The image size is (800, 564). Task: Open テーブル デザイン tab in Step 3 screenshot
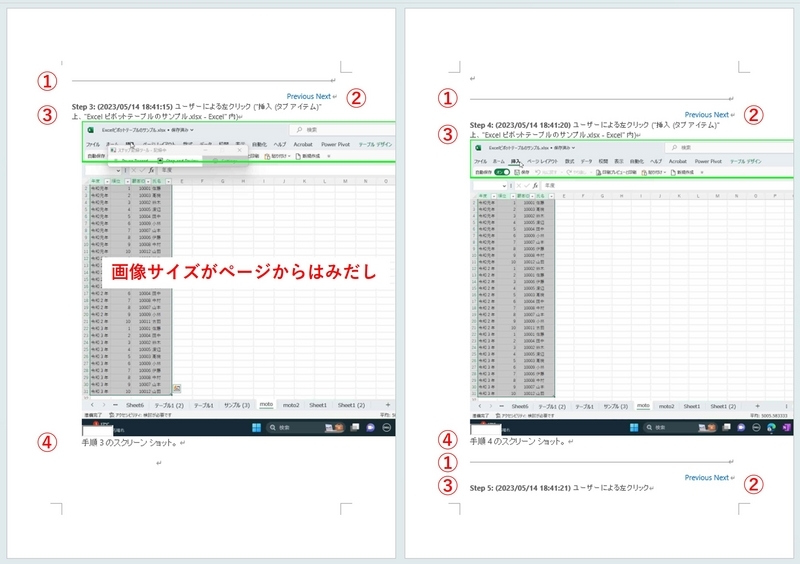click(375, 144)
